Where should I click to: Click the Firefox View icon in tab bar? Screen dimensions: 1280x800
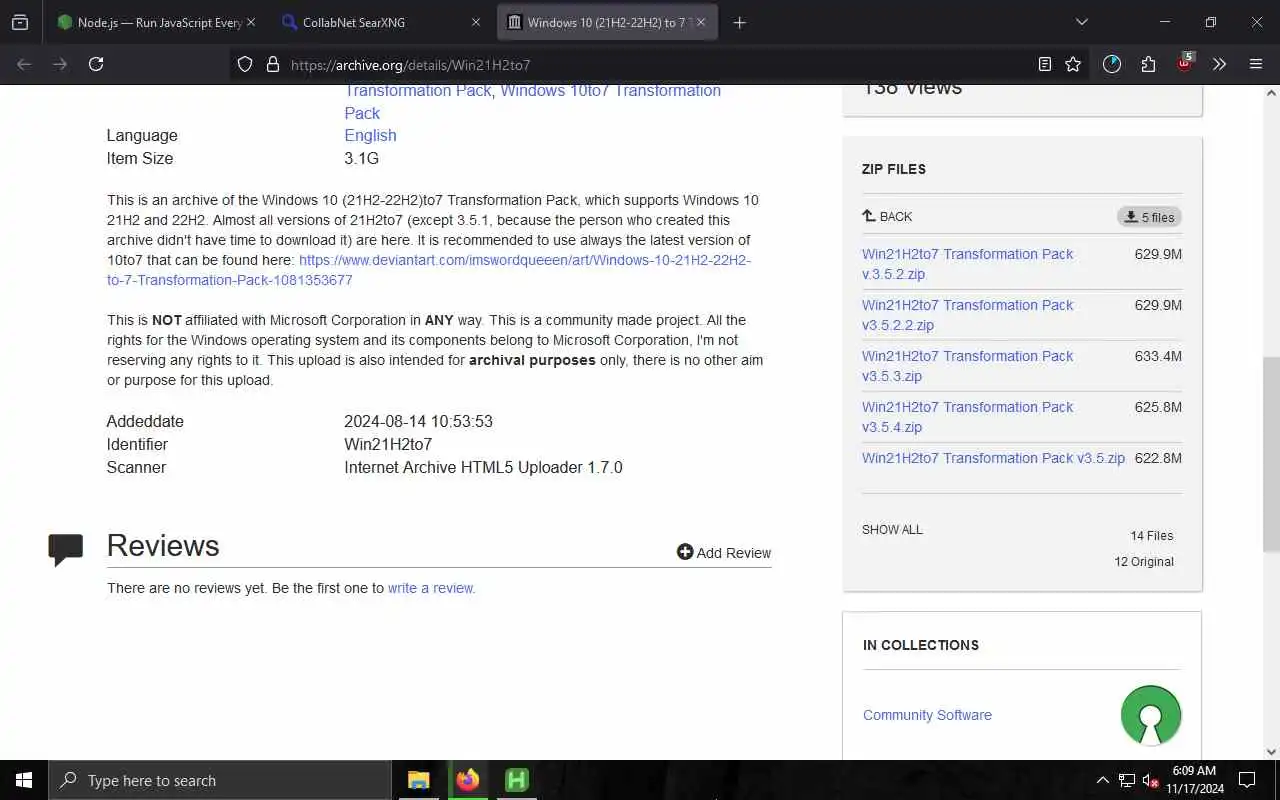click(x=20, y=22)
